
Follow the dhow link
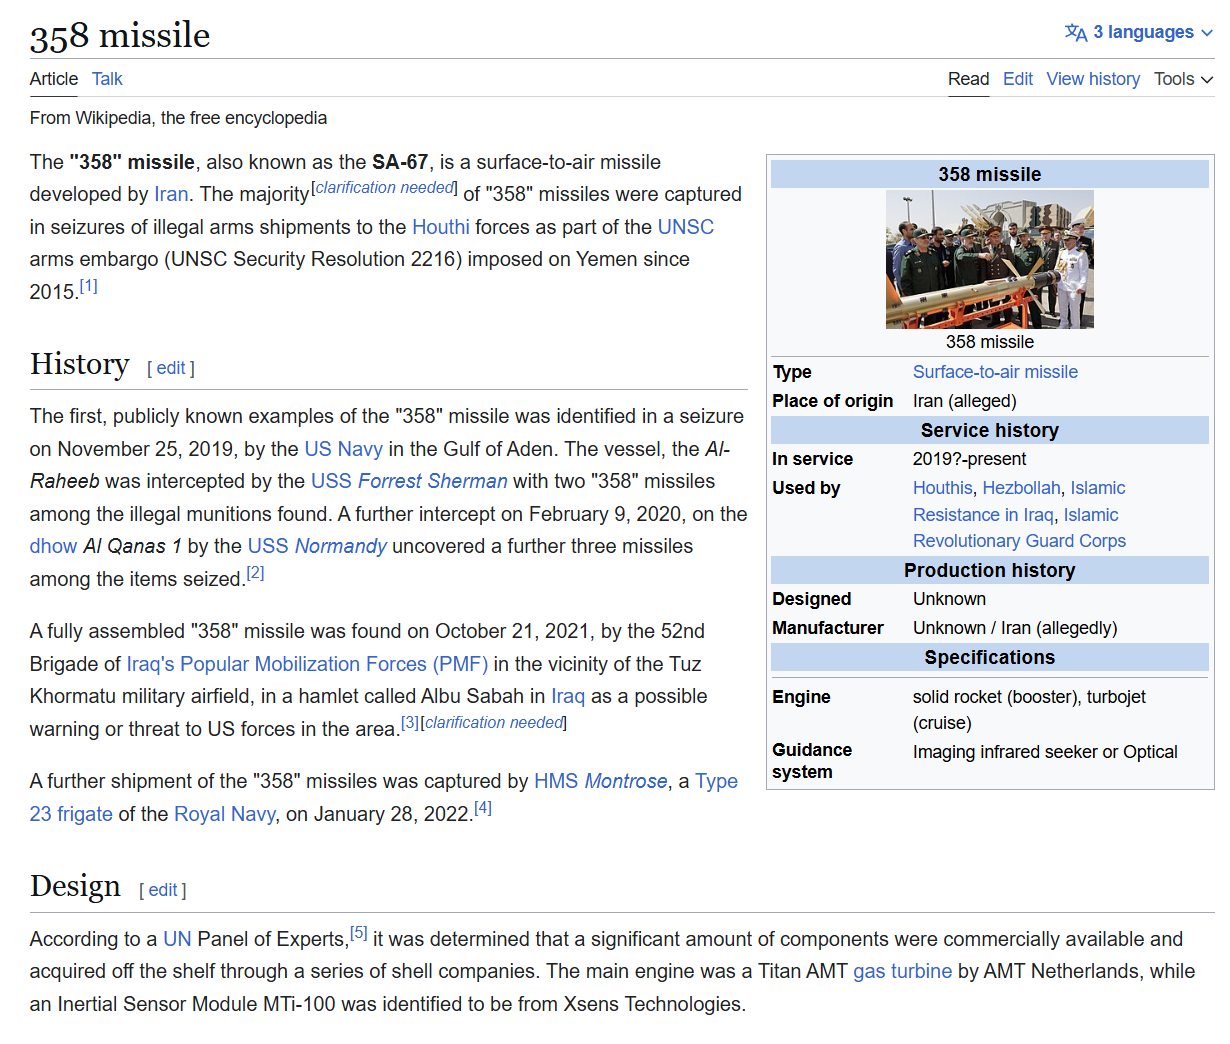click(x=53, y=546)
